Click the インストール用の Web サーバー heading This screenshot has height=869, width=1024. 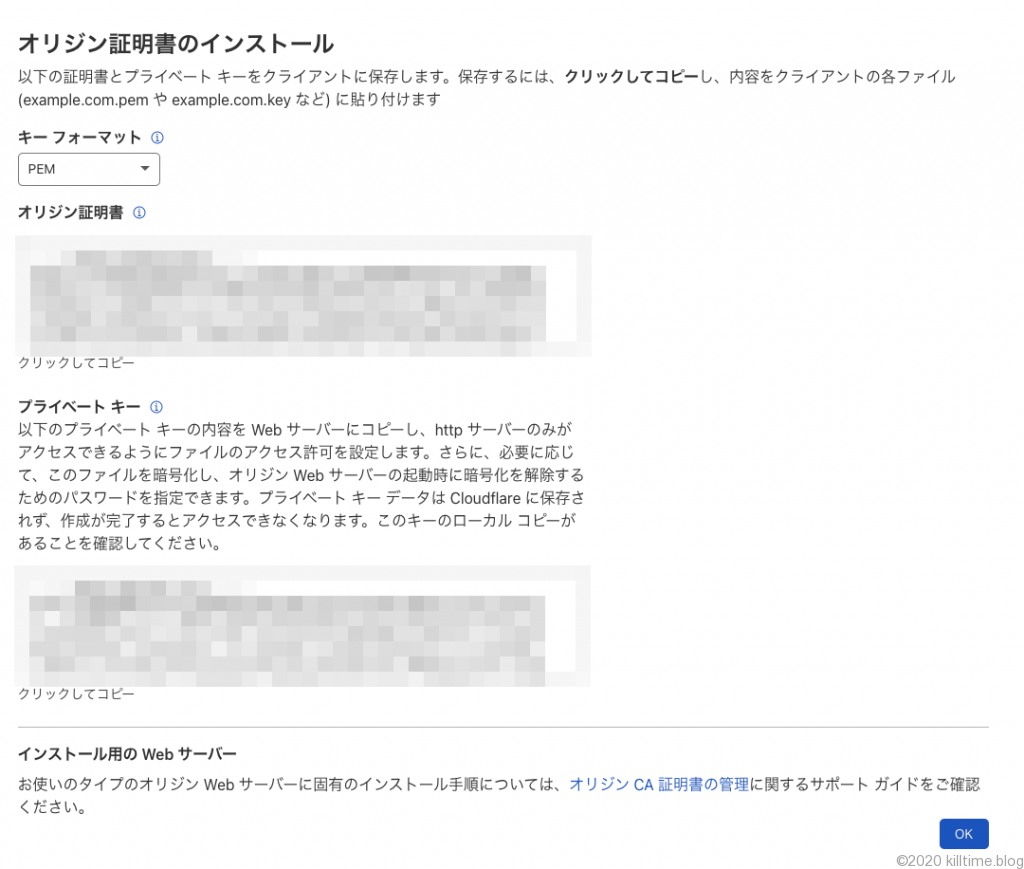(127, 754)
